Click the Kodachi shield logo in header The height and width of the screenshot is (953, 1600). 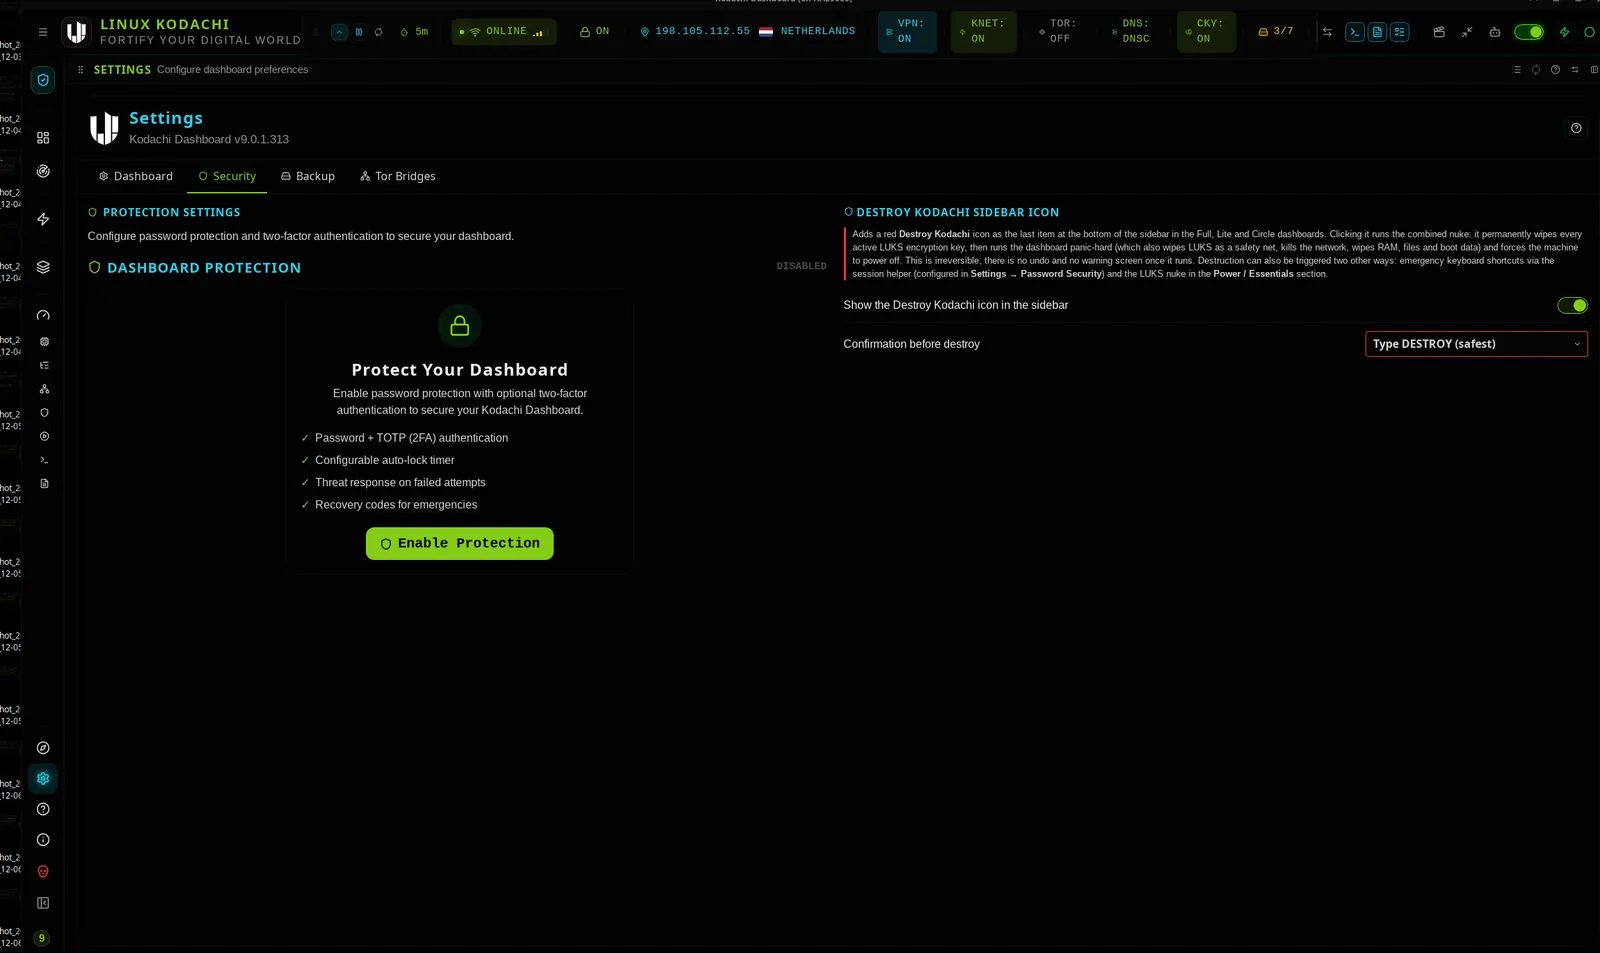(77, 32)
